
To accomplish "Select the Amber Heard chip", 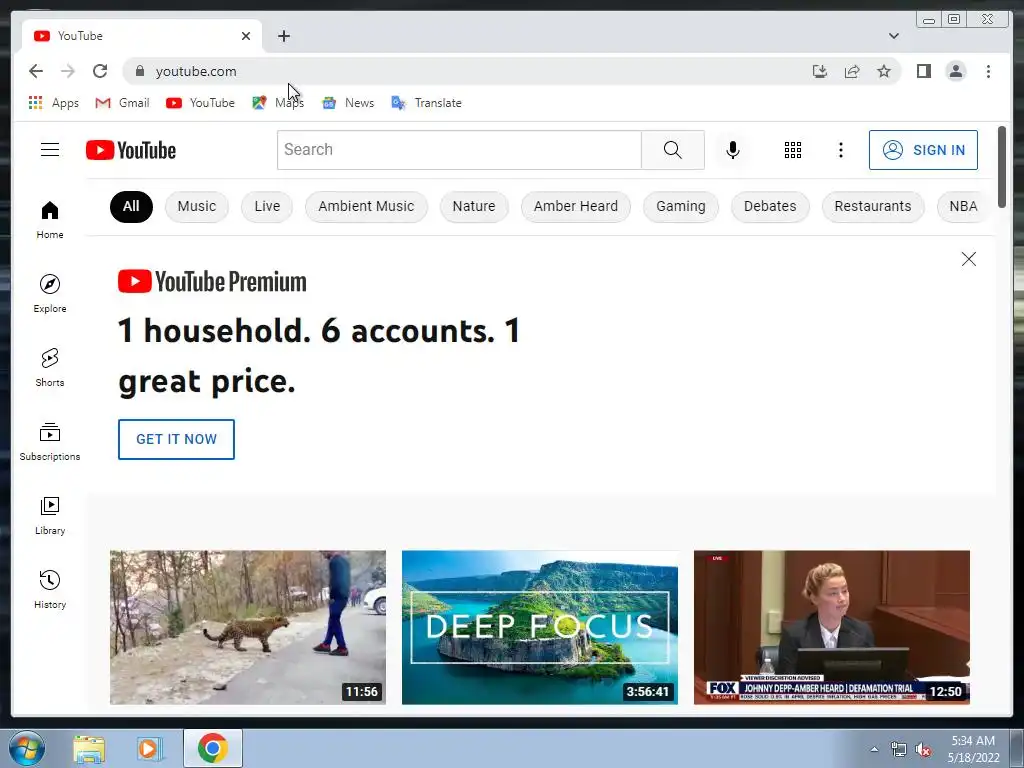I will (x=575, y=206).
